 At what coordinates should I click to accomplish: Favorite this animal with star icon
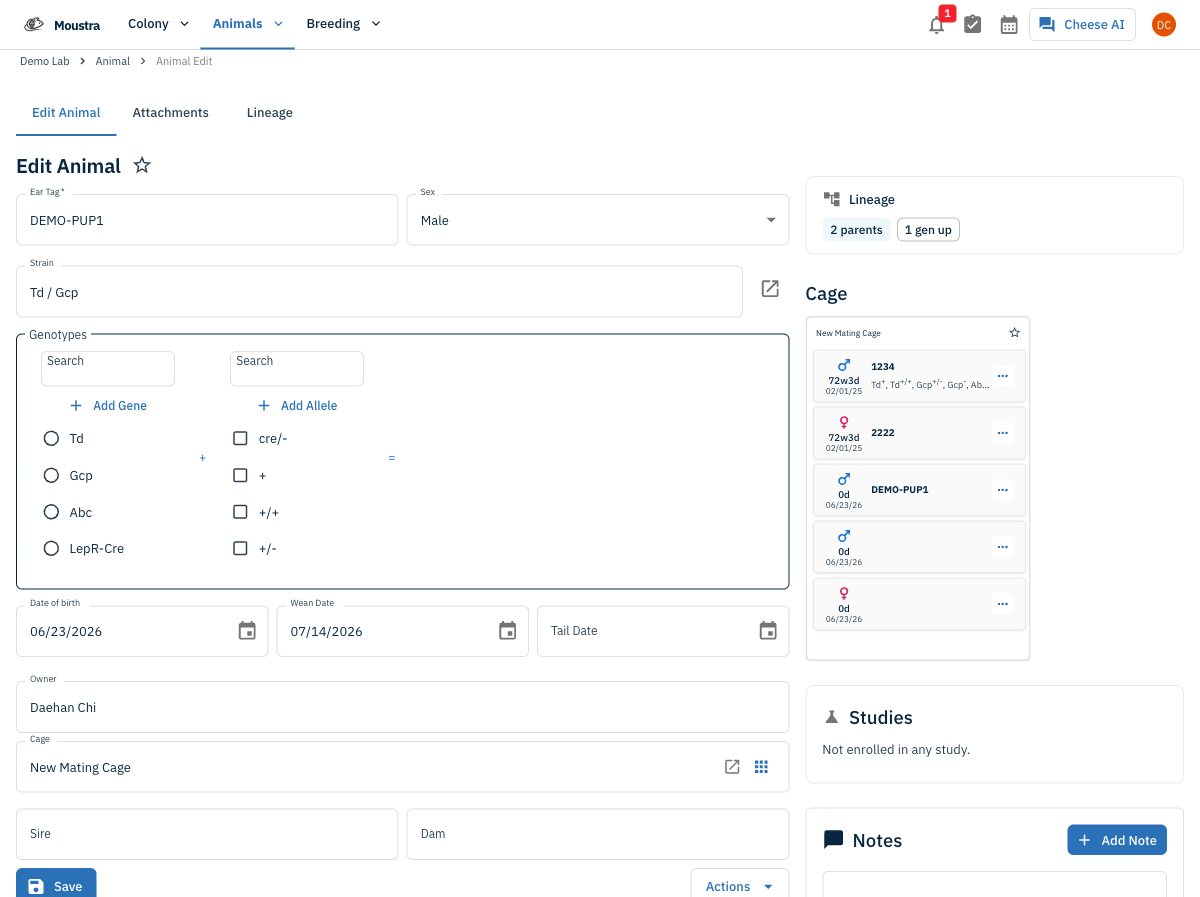142,165
